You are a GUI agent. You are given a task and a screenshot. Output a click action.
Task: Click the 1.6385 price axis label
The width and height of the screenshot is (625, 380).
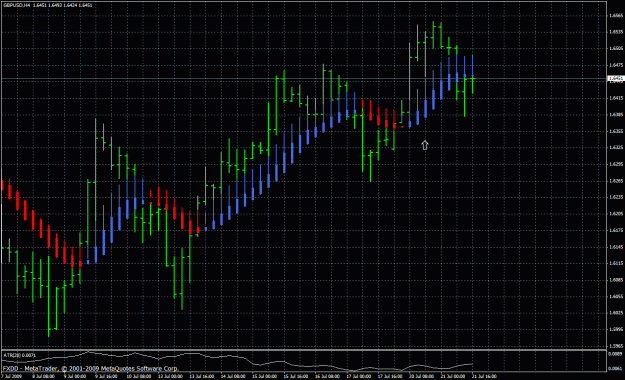[616, 114]
